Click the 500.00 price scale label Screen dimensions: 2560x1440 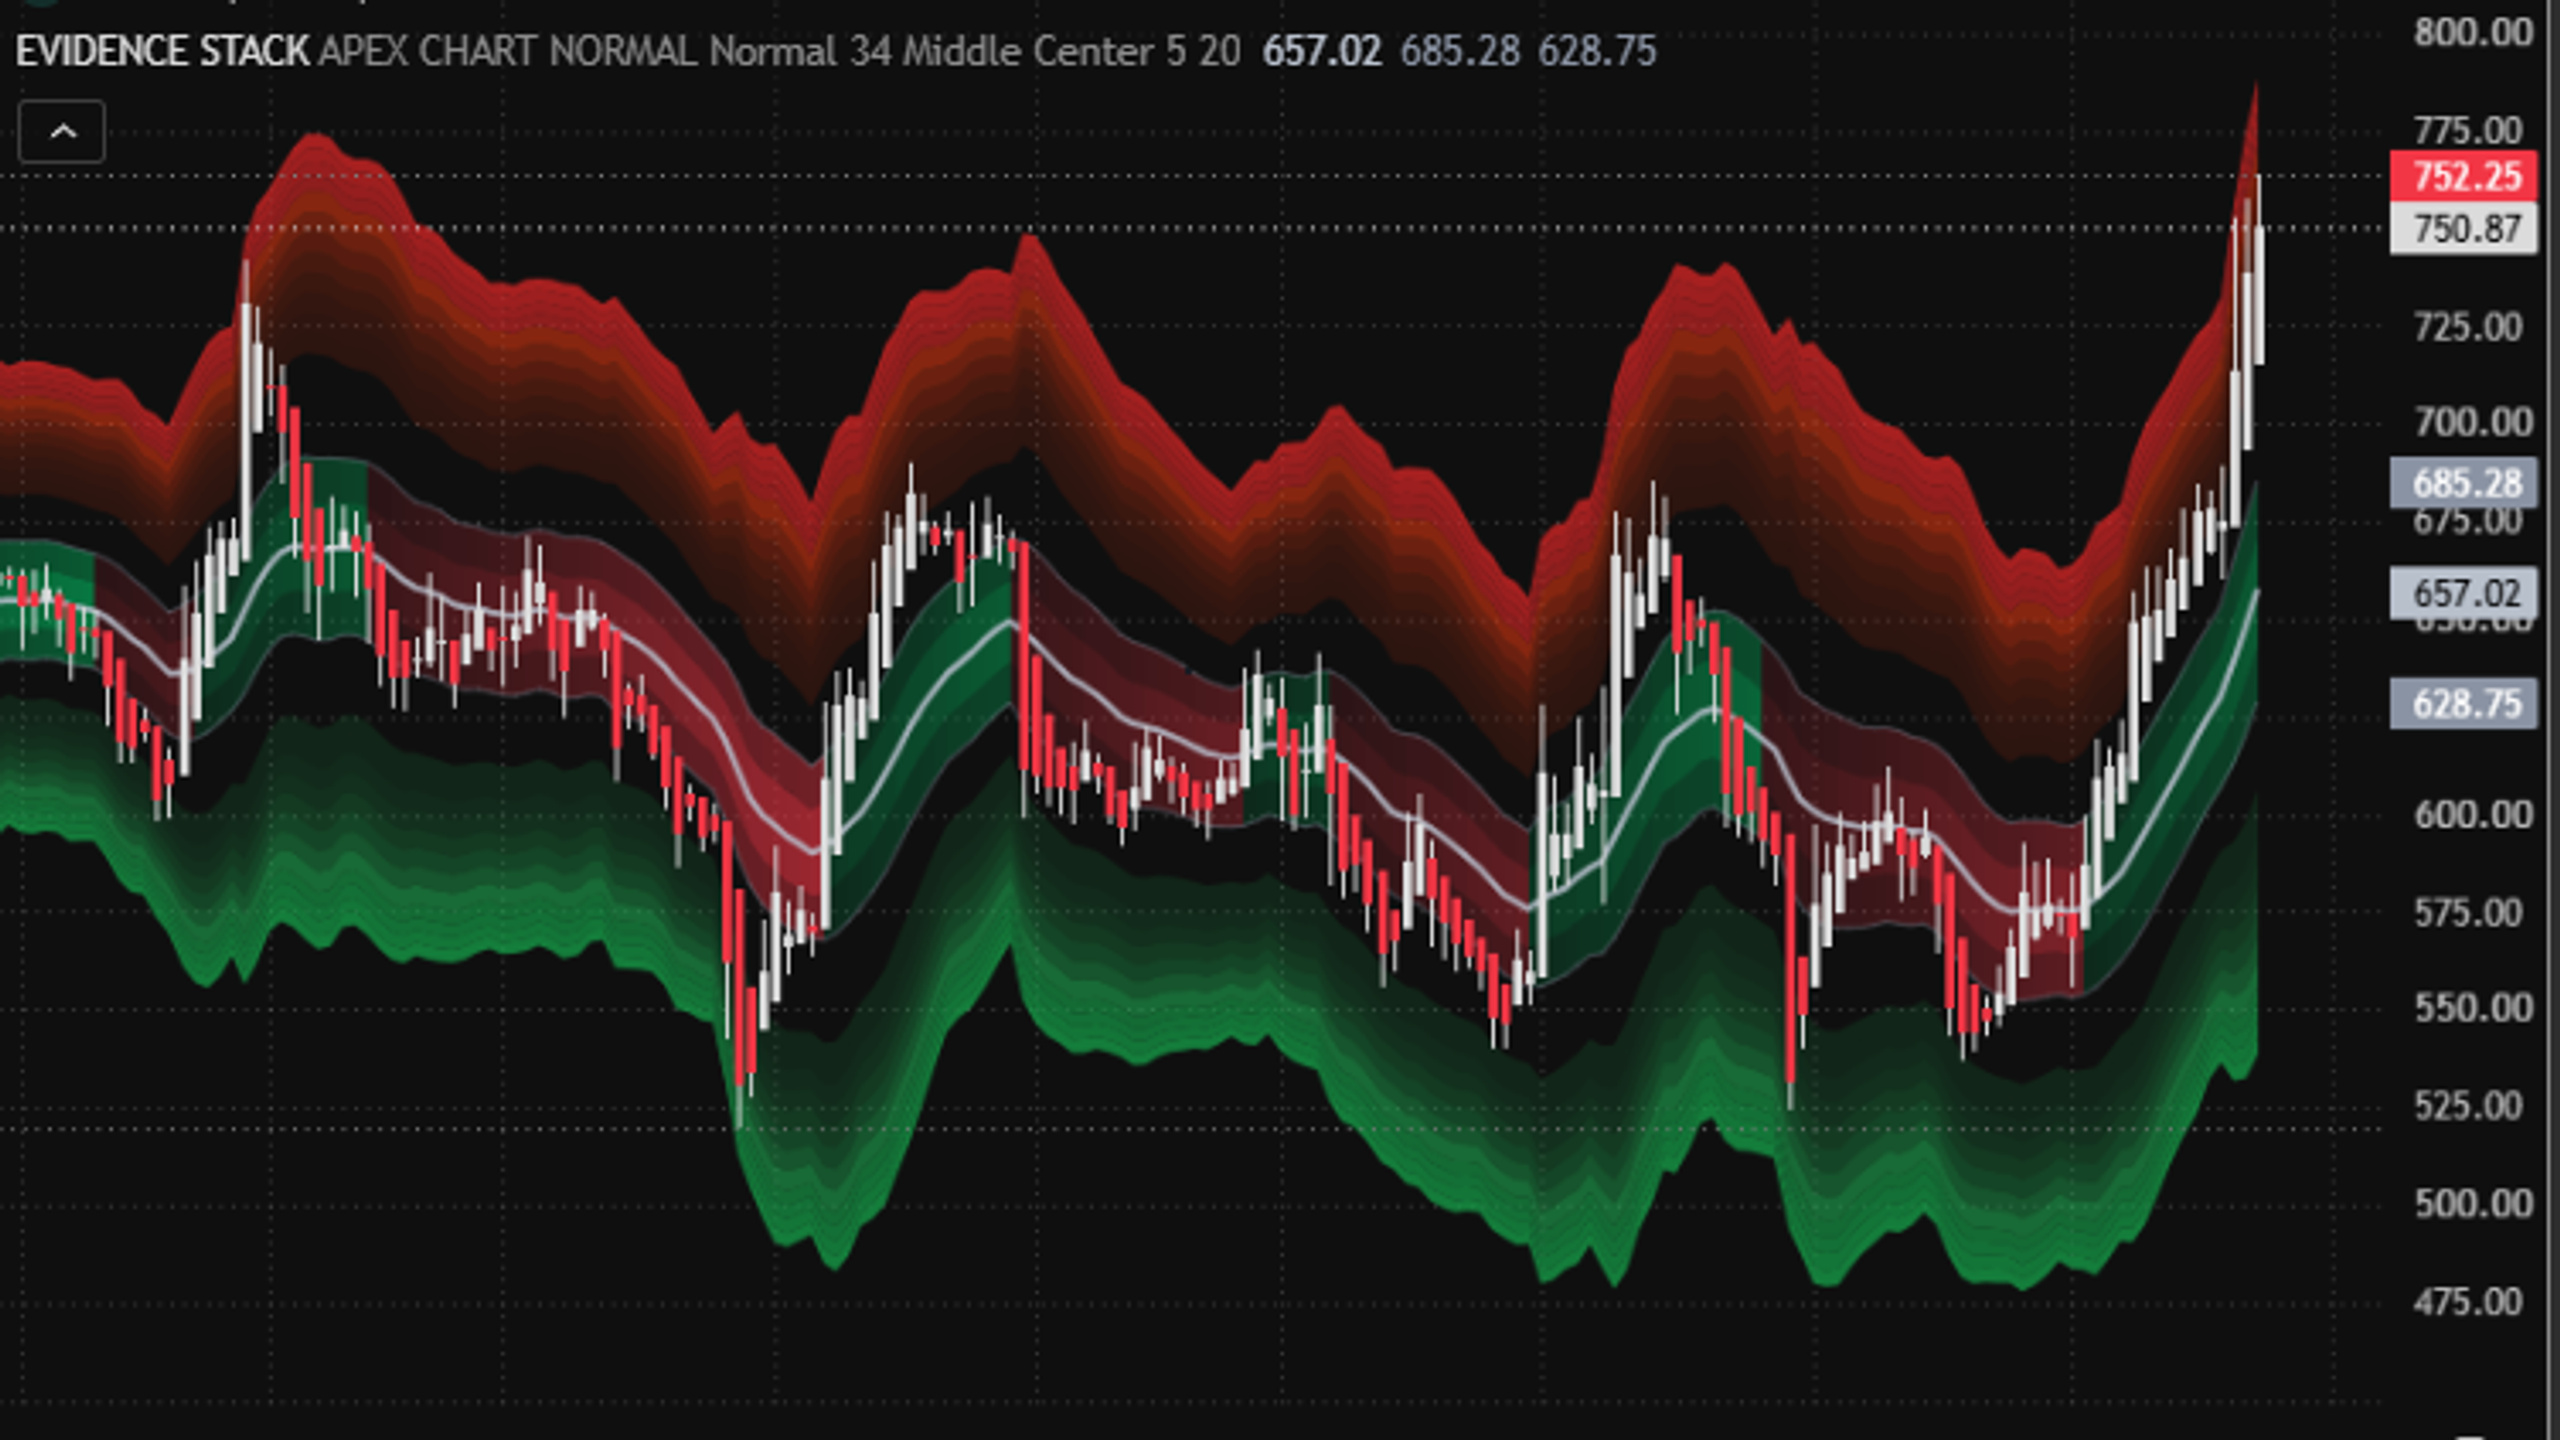point(2474,1202)
